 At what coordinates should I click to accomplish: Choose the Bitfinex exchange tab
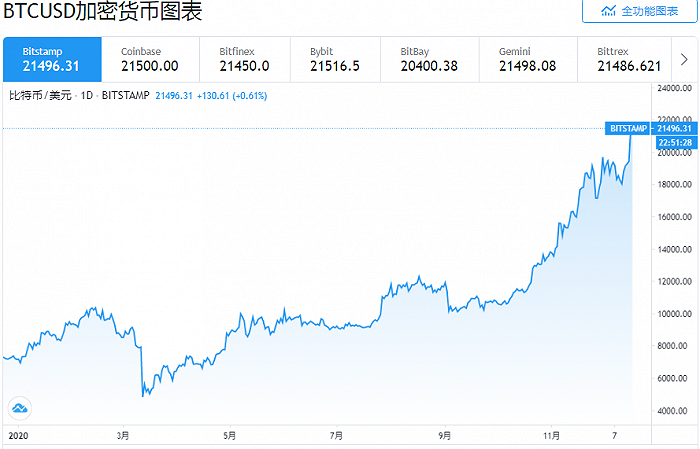[x=242, y=58]
